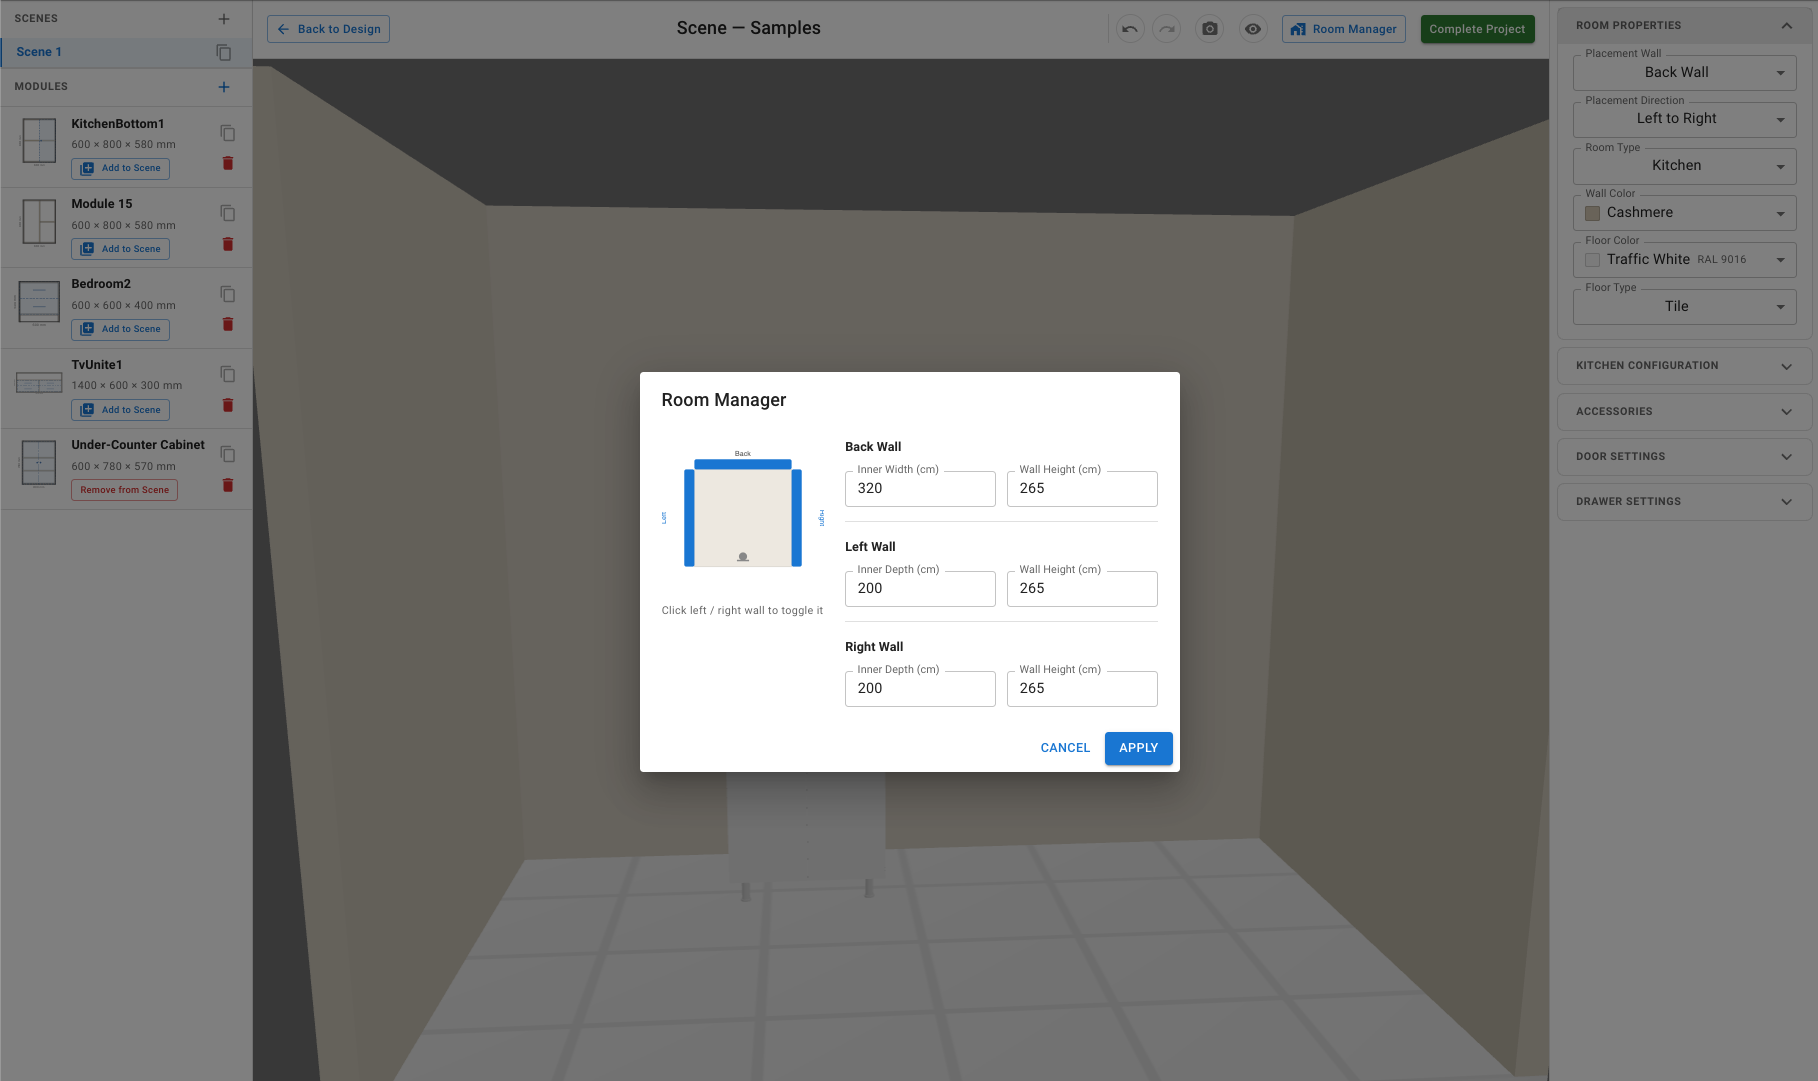Open TvUnite1 module thumbnail
This screenshot has width=1818, height=1081.
pyautogui.click(x=39, y=383)
